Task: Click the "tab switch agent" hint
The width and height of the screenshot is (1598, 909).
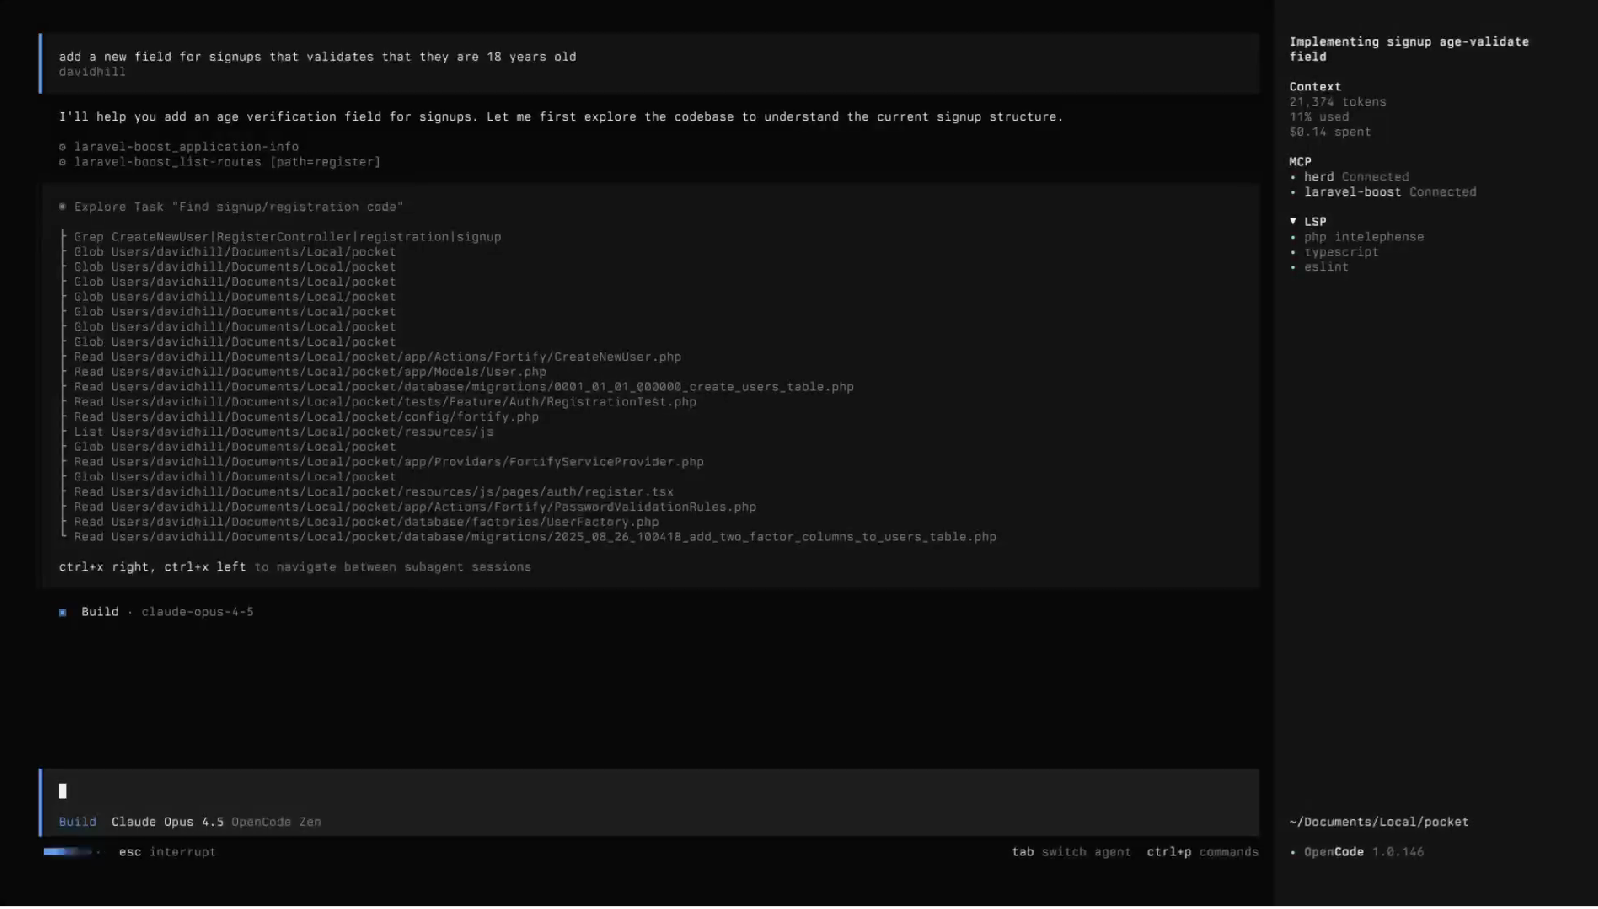Action: [x=1070, y=852]
